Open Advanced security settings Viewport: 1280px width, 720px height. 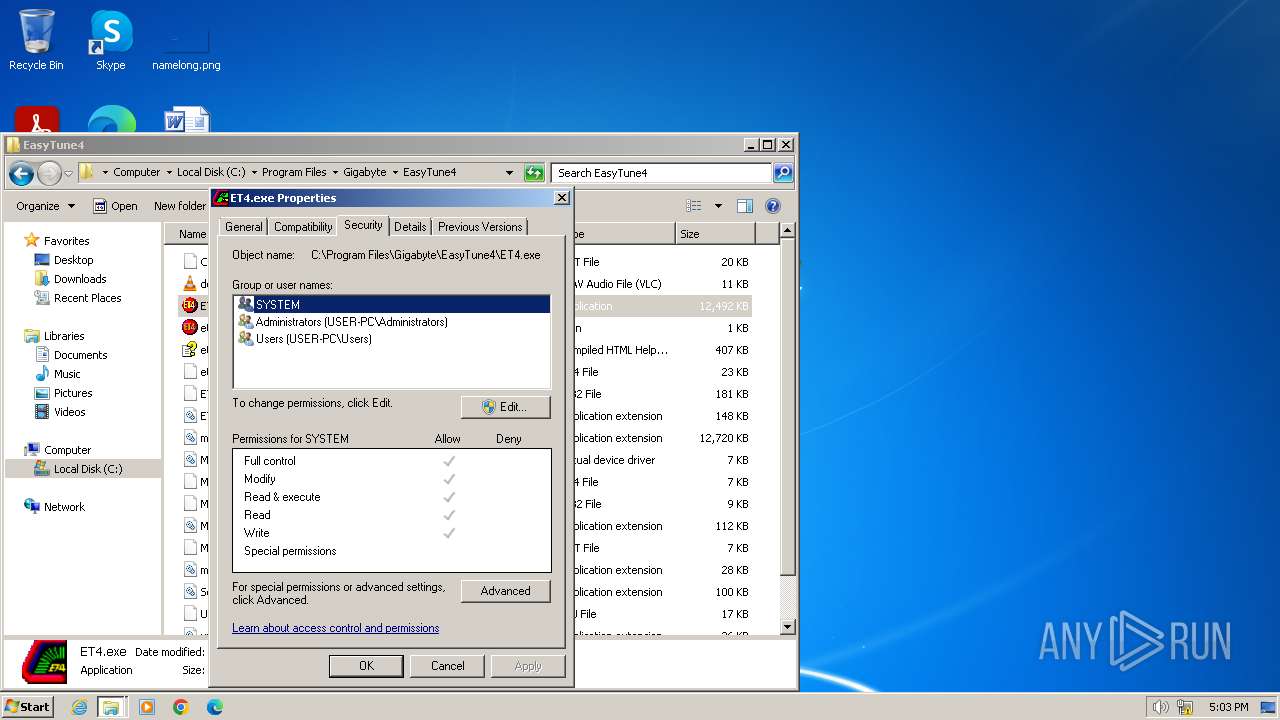click(x=506, y=591)
